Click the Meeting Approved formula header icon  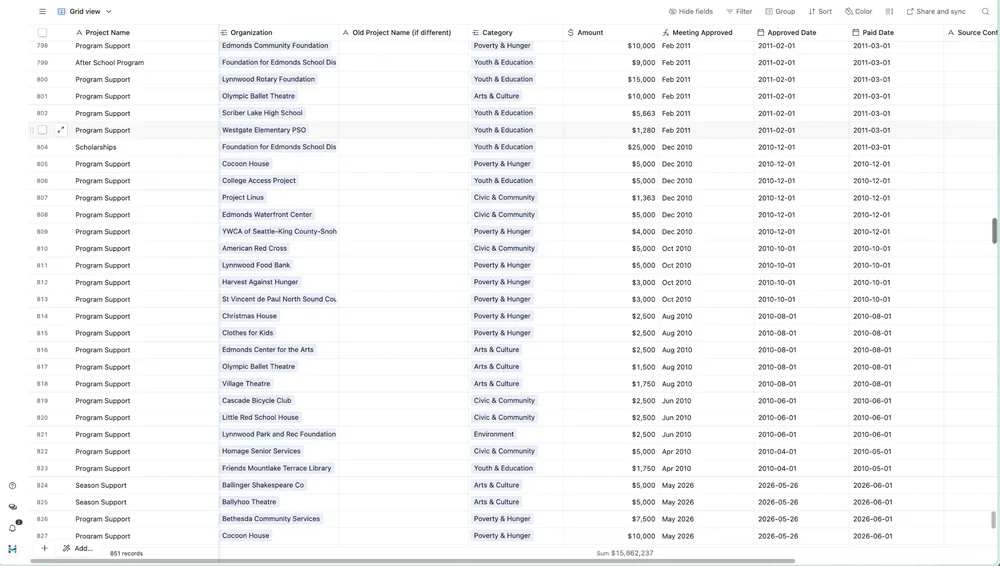(x=666, y=33)
